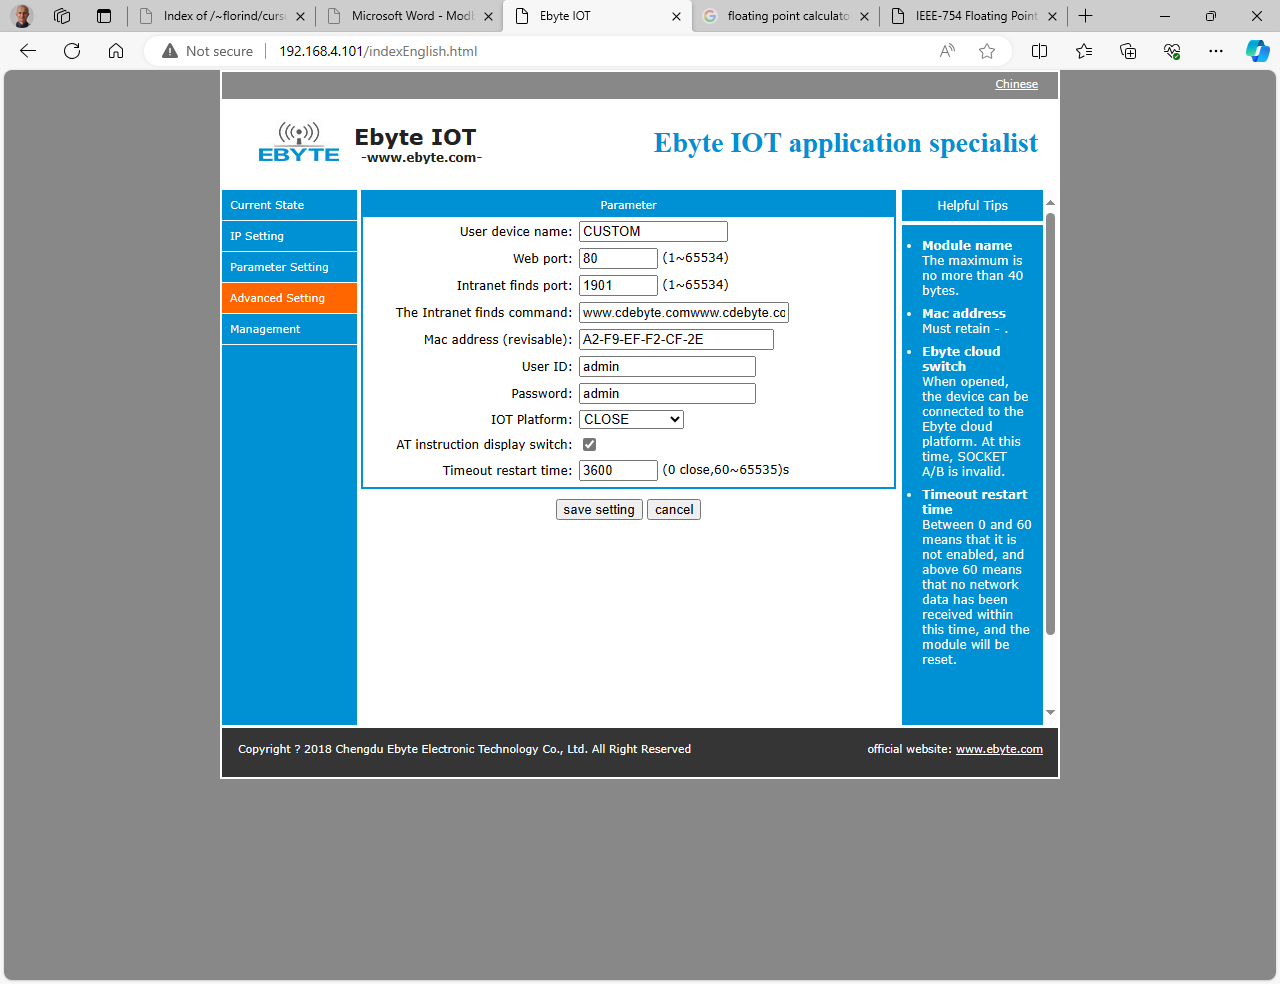Click the save setting button
The image size is (1280, 984).
coord(599,510)
